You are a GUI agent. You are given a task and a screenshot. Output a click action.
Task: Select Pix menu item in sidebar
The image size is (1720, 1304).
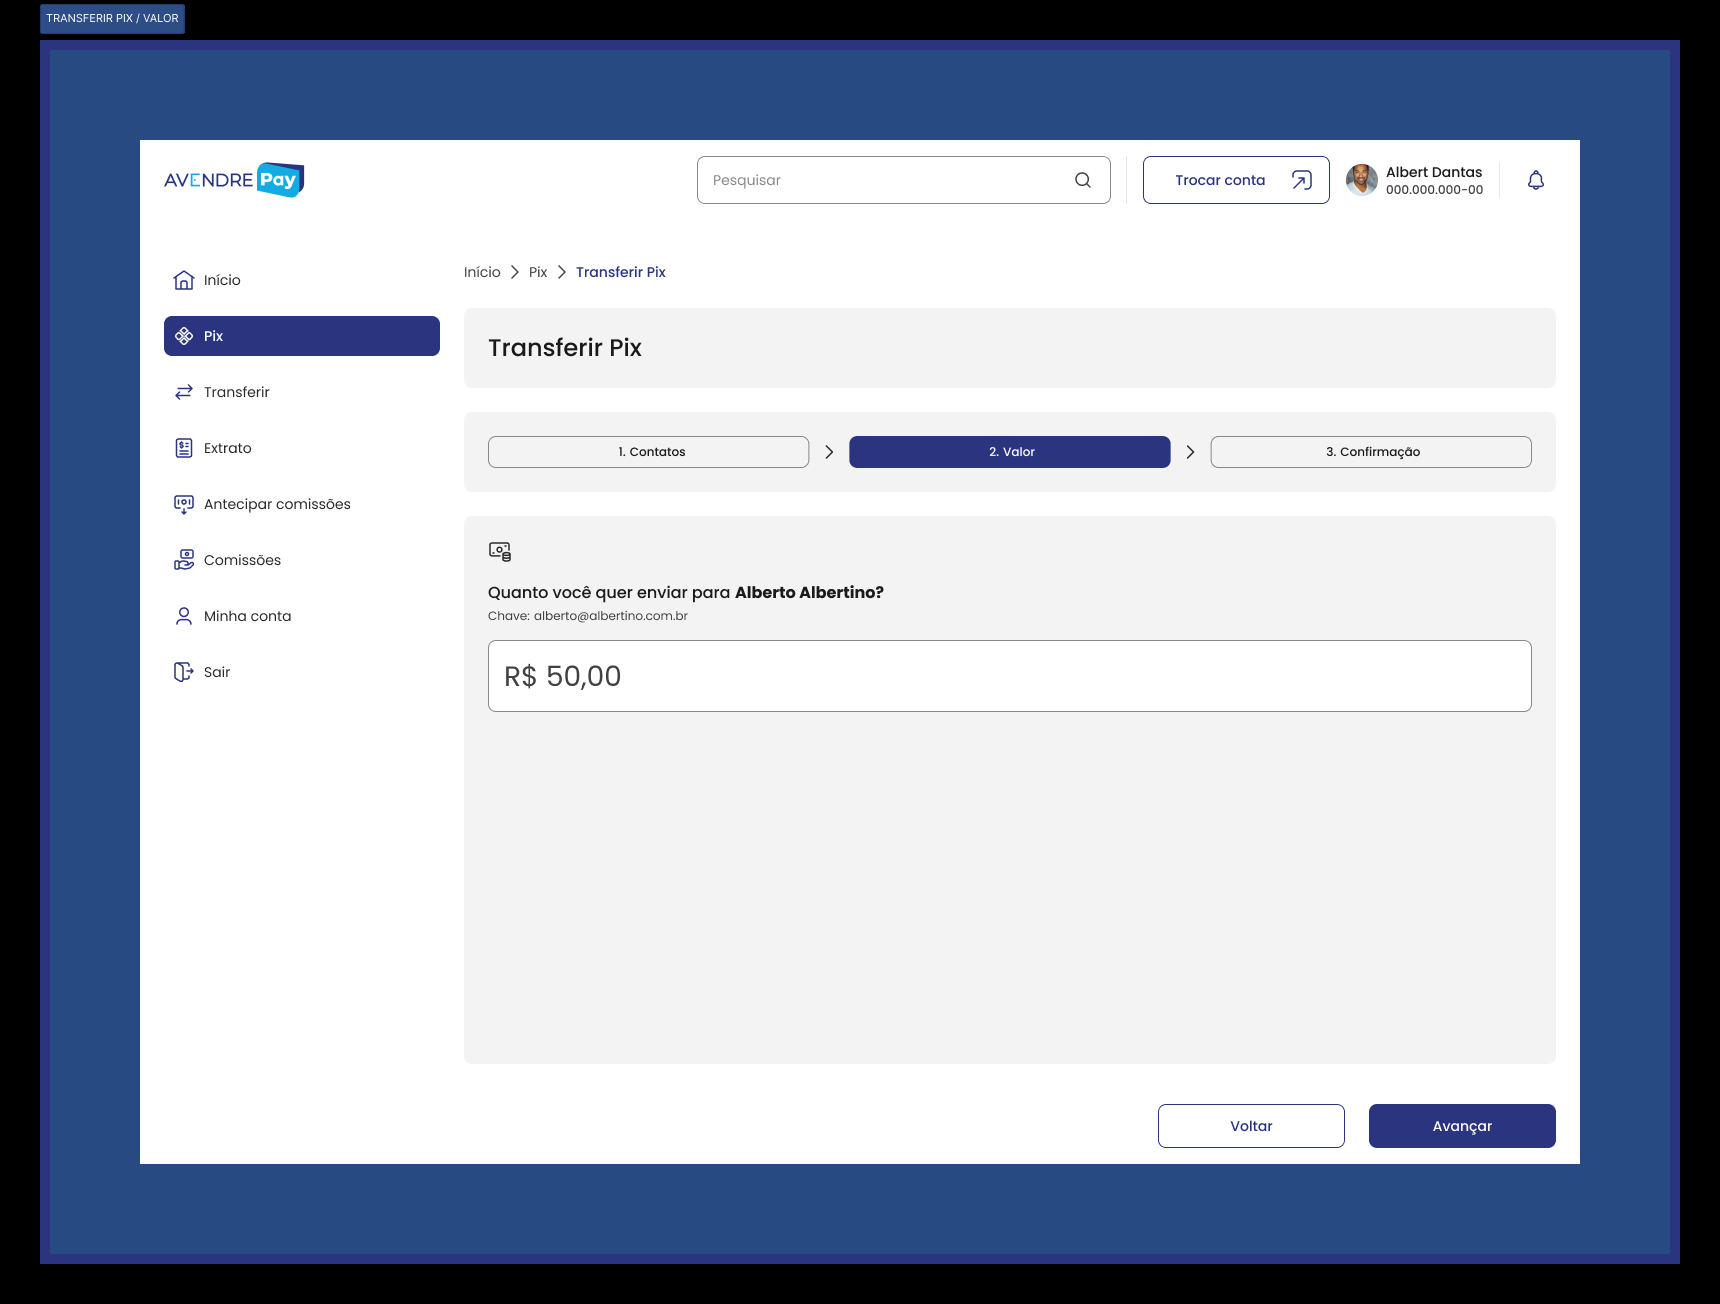[302, 336]
